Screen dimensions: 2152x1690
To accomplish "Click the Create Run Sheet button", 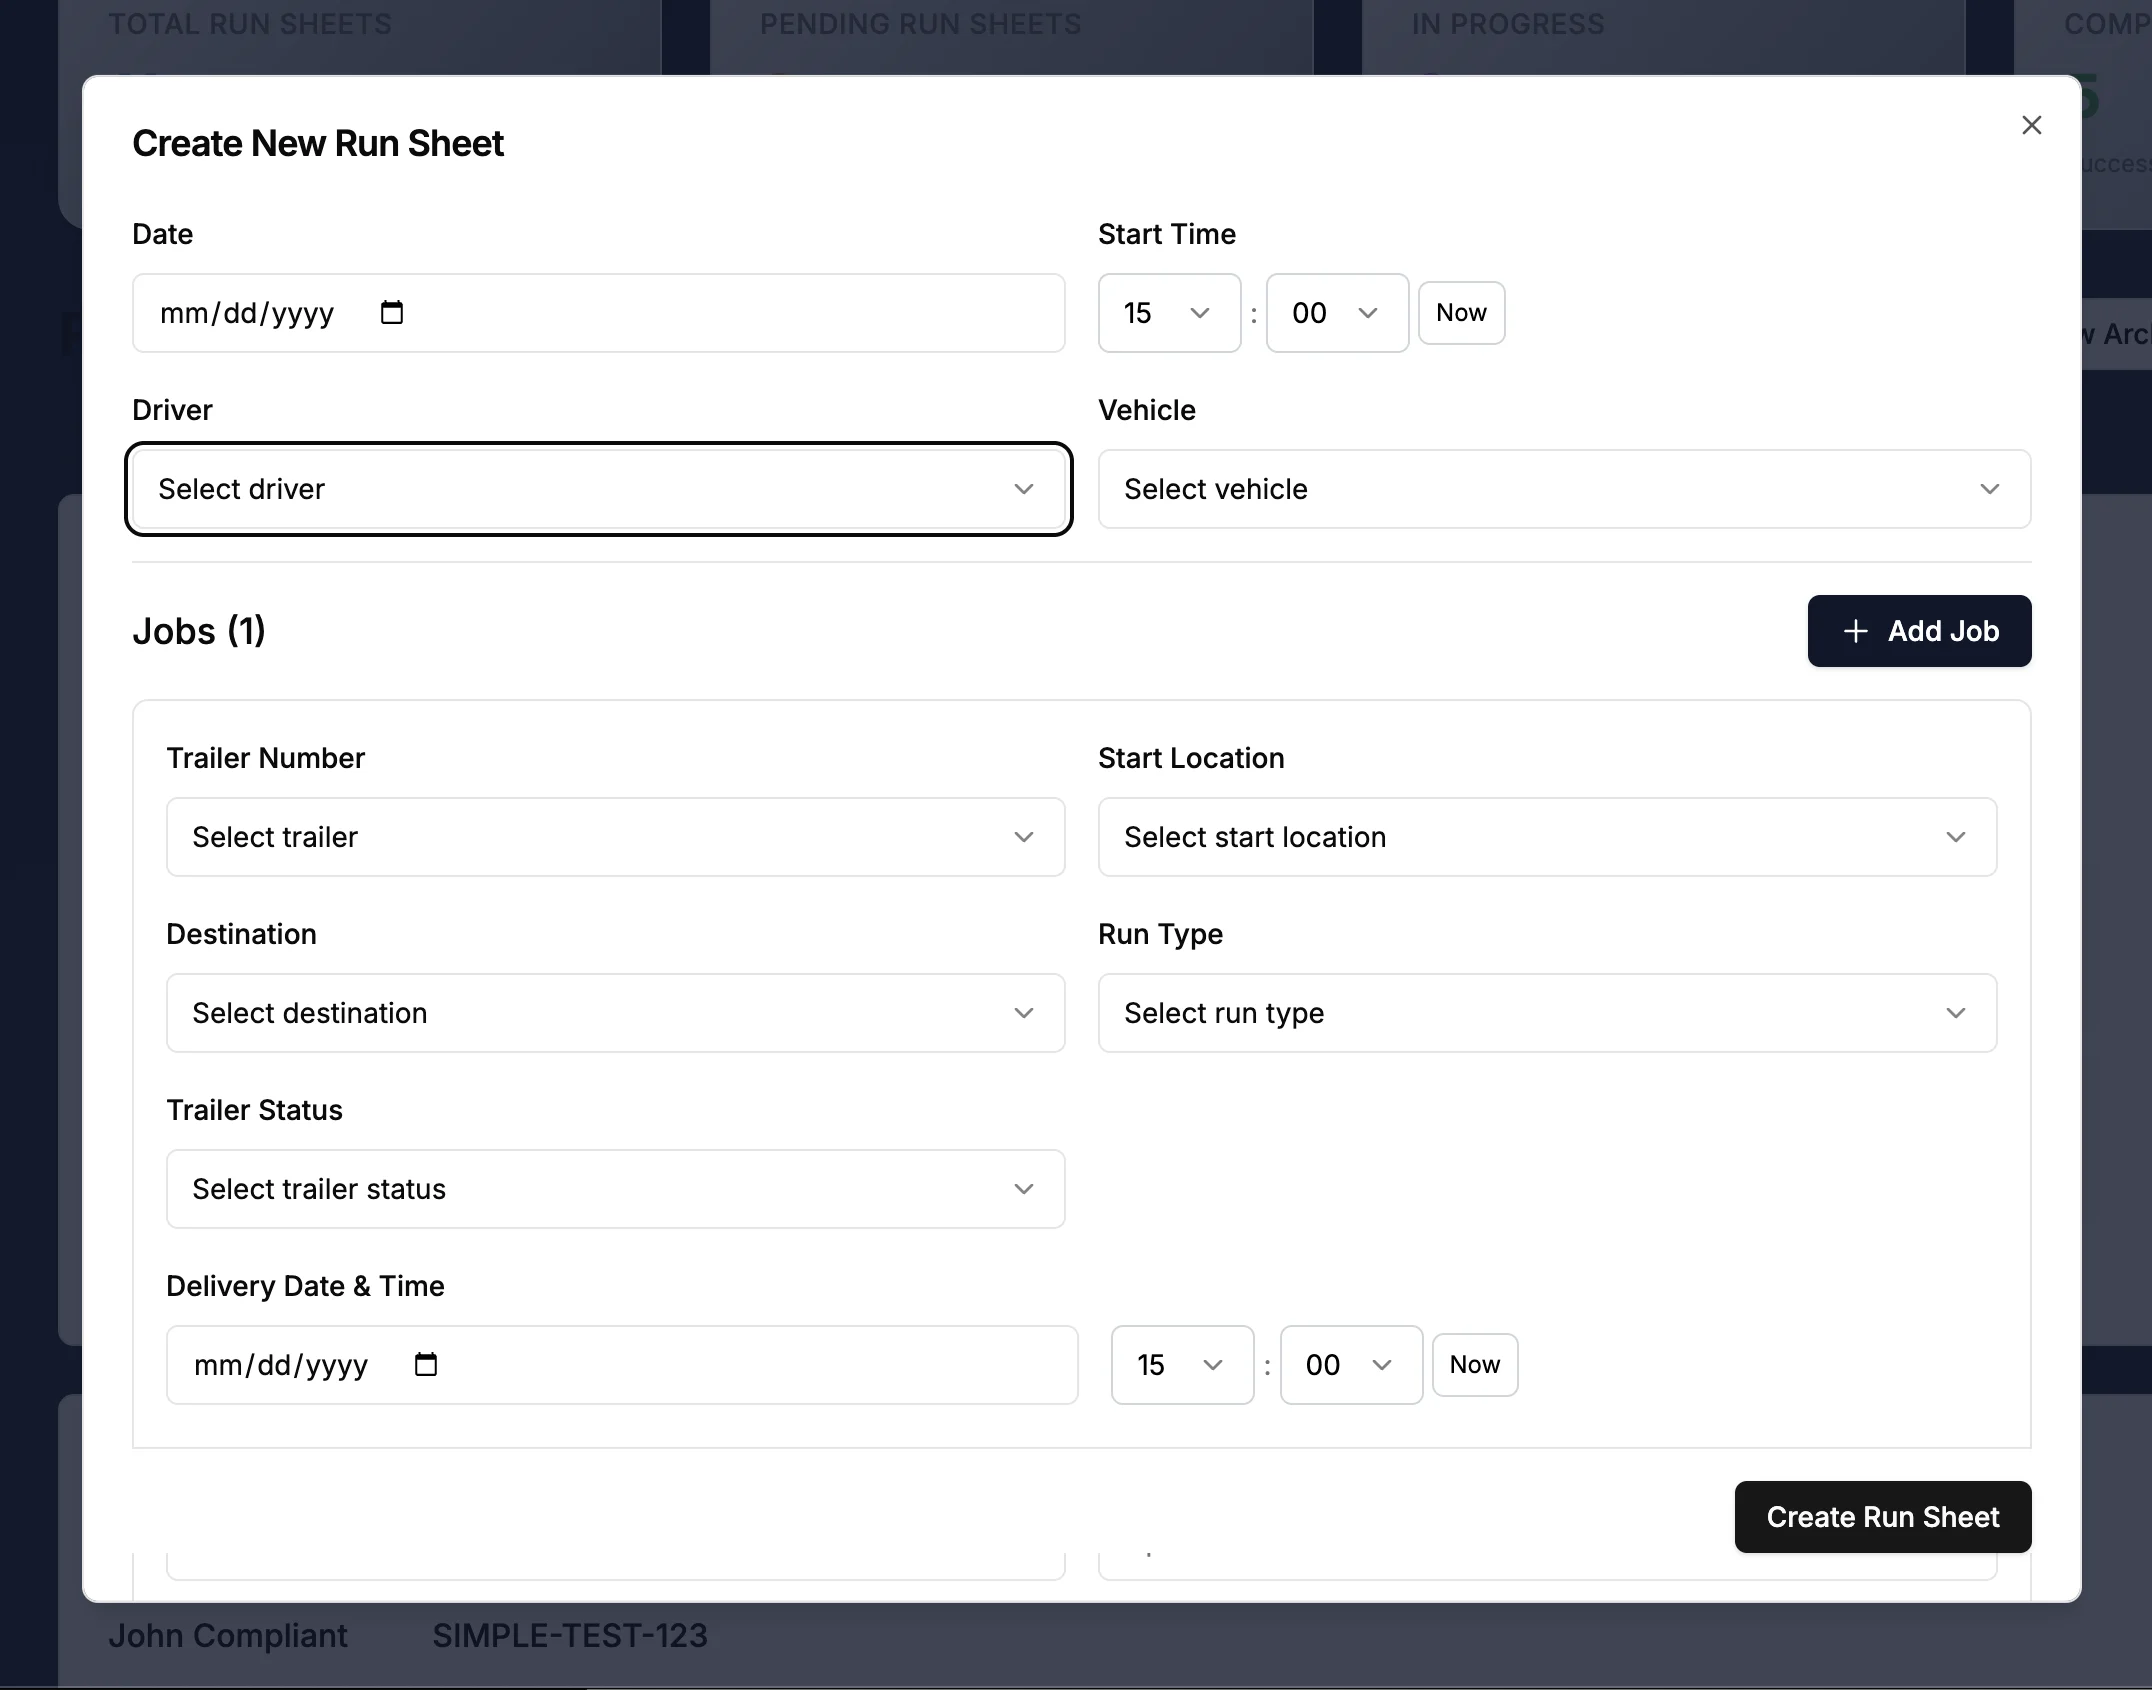I will [1883, 1517].
